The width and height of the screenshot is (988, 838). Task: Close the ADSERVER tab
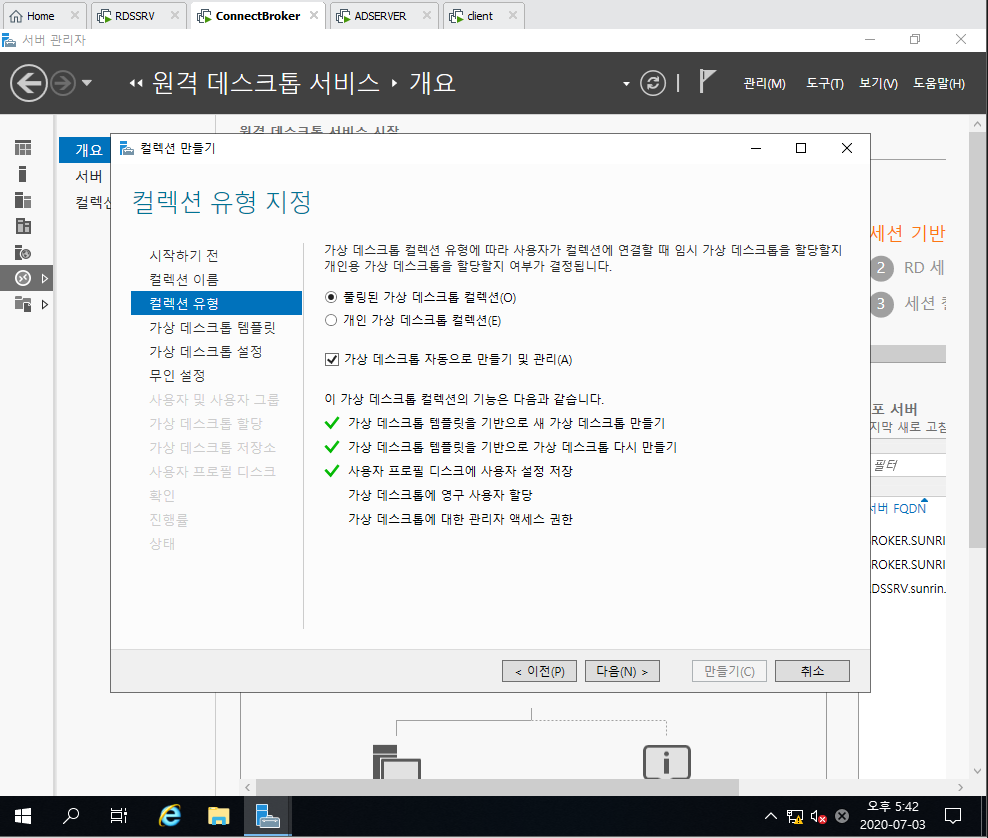(427, 15)
